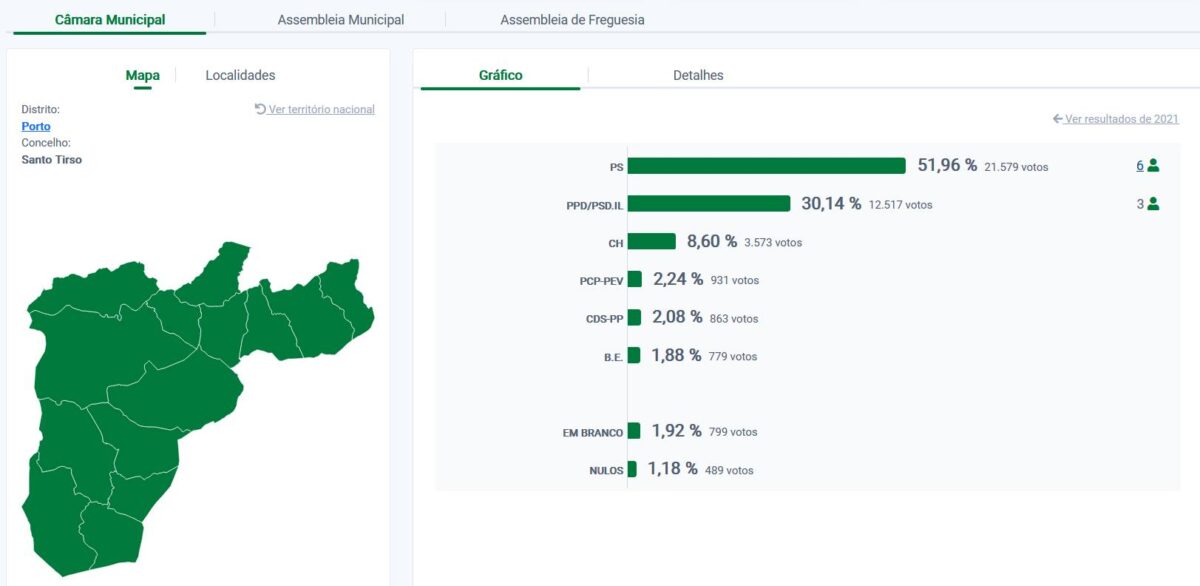Select the Gráfico tab
The width and height of the screenshot is (1200, 586).
point(500,75)
